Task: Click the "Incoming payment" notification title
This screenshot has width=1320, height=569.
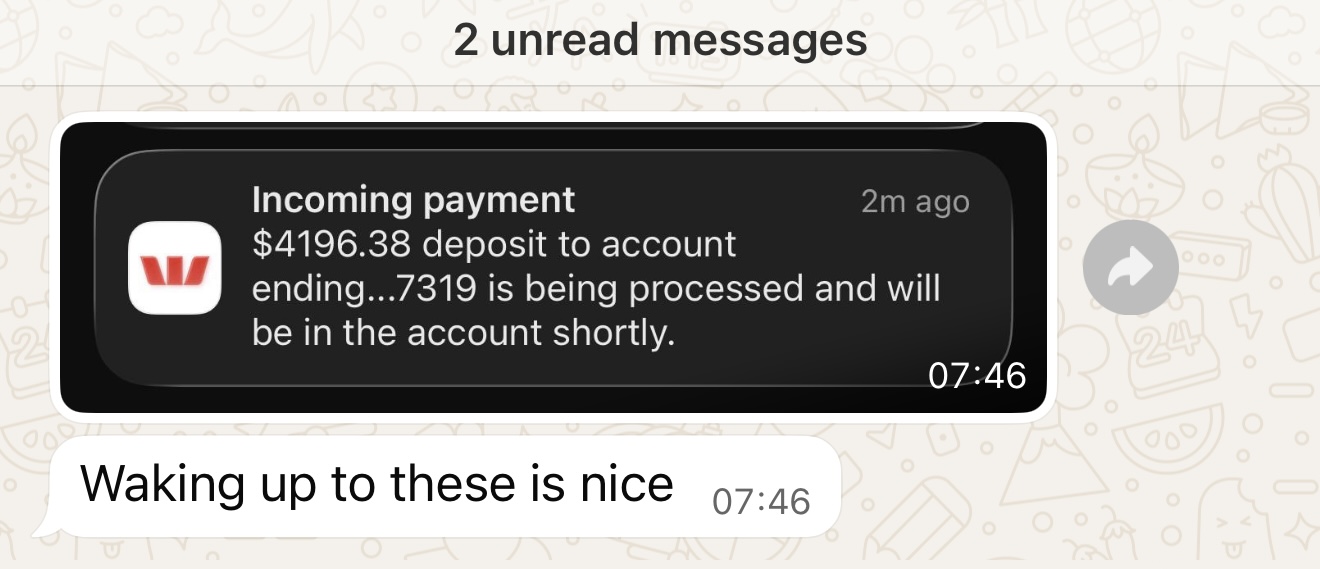Action: click(x=413, y=200)
